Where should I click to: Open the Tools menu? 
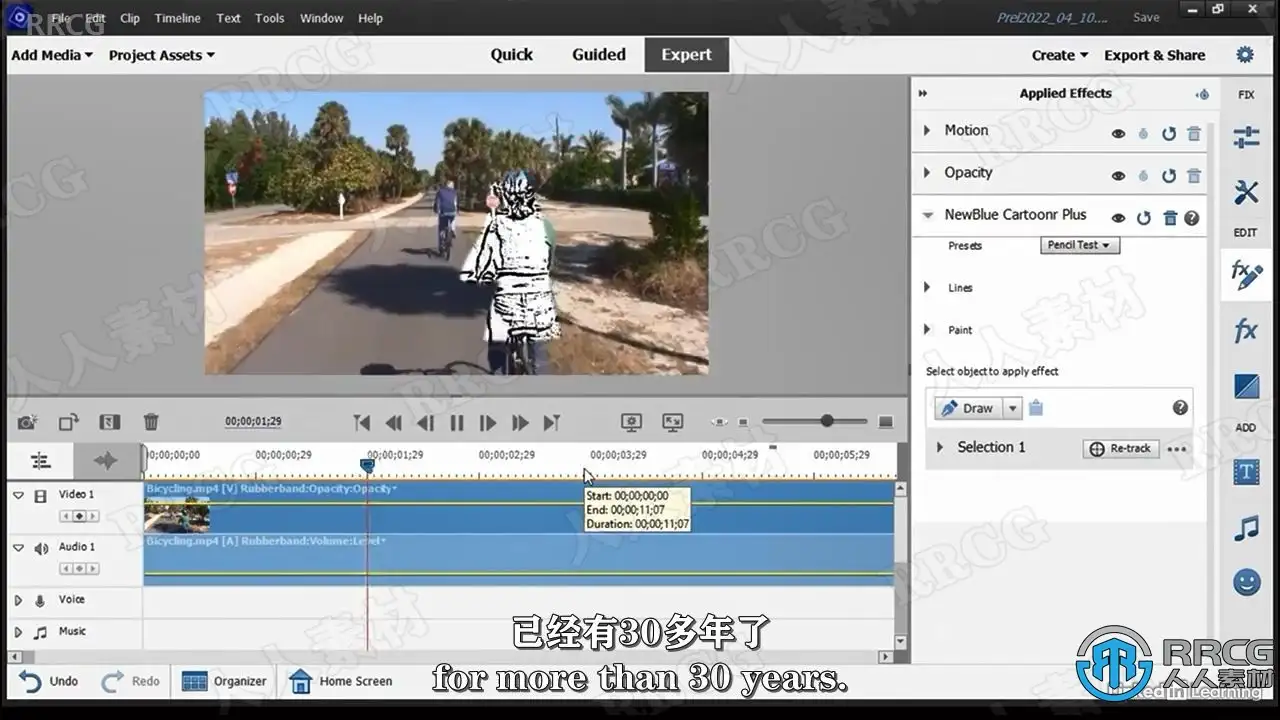[x=270, y=18]
